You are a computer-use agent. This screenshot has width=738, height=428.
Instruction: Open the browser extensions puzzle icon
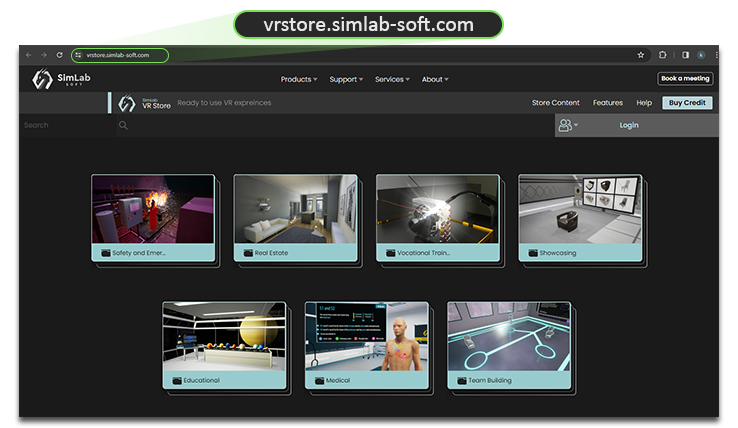pos(663,55)
